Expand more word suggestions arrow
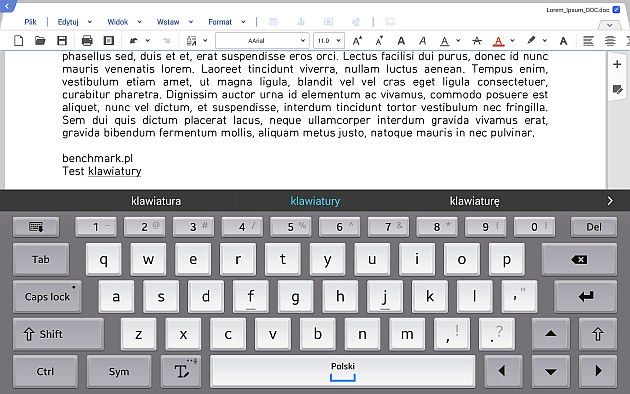630x394 pixels. (x=610, y=201)
